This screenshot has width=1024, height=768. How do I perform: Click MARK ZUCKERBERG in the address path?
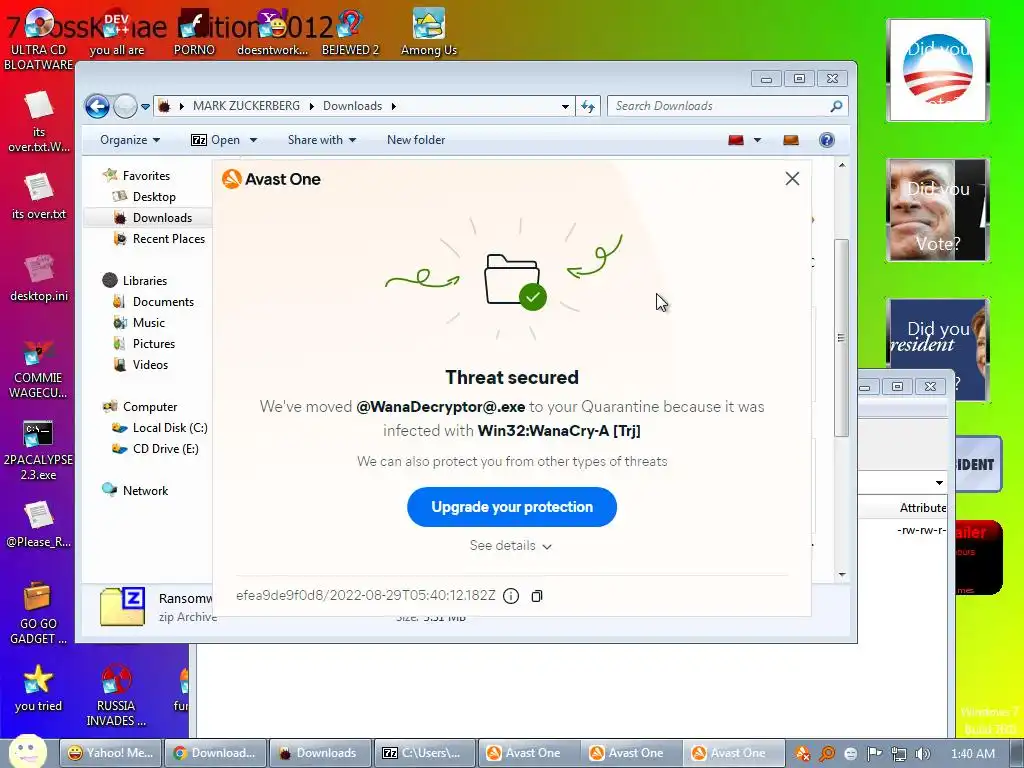[246, 106]
